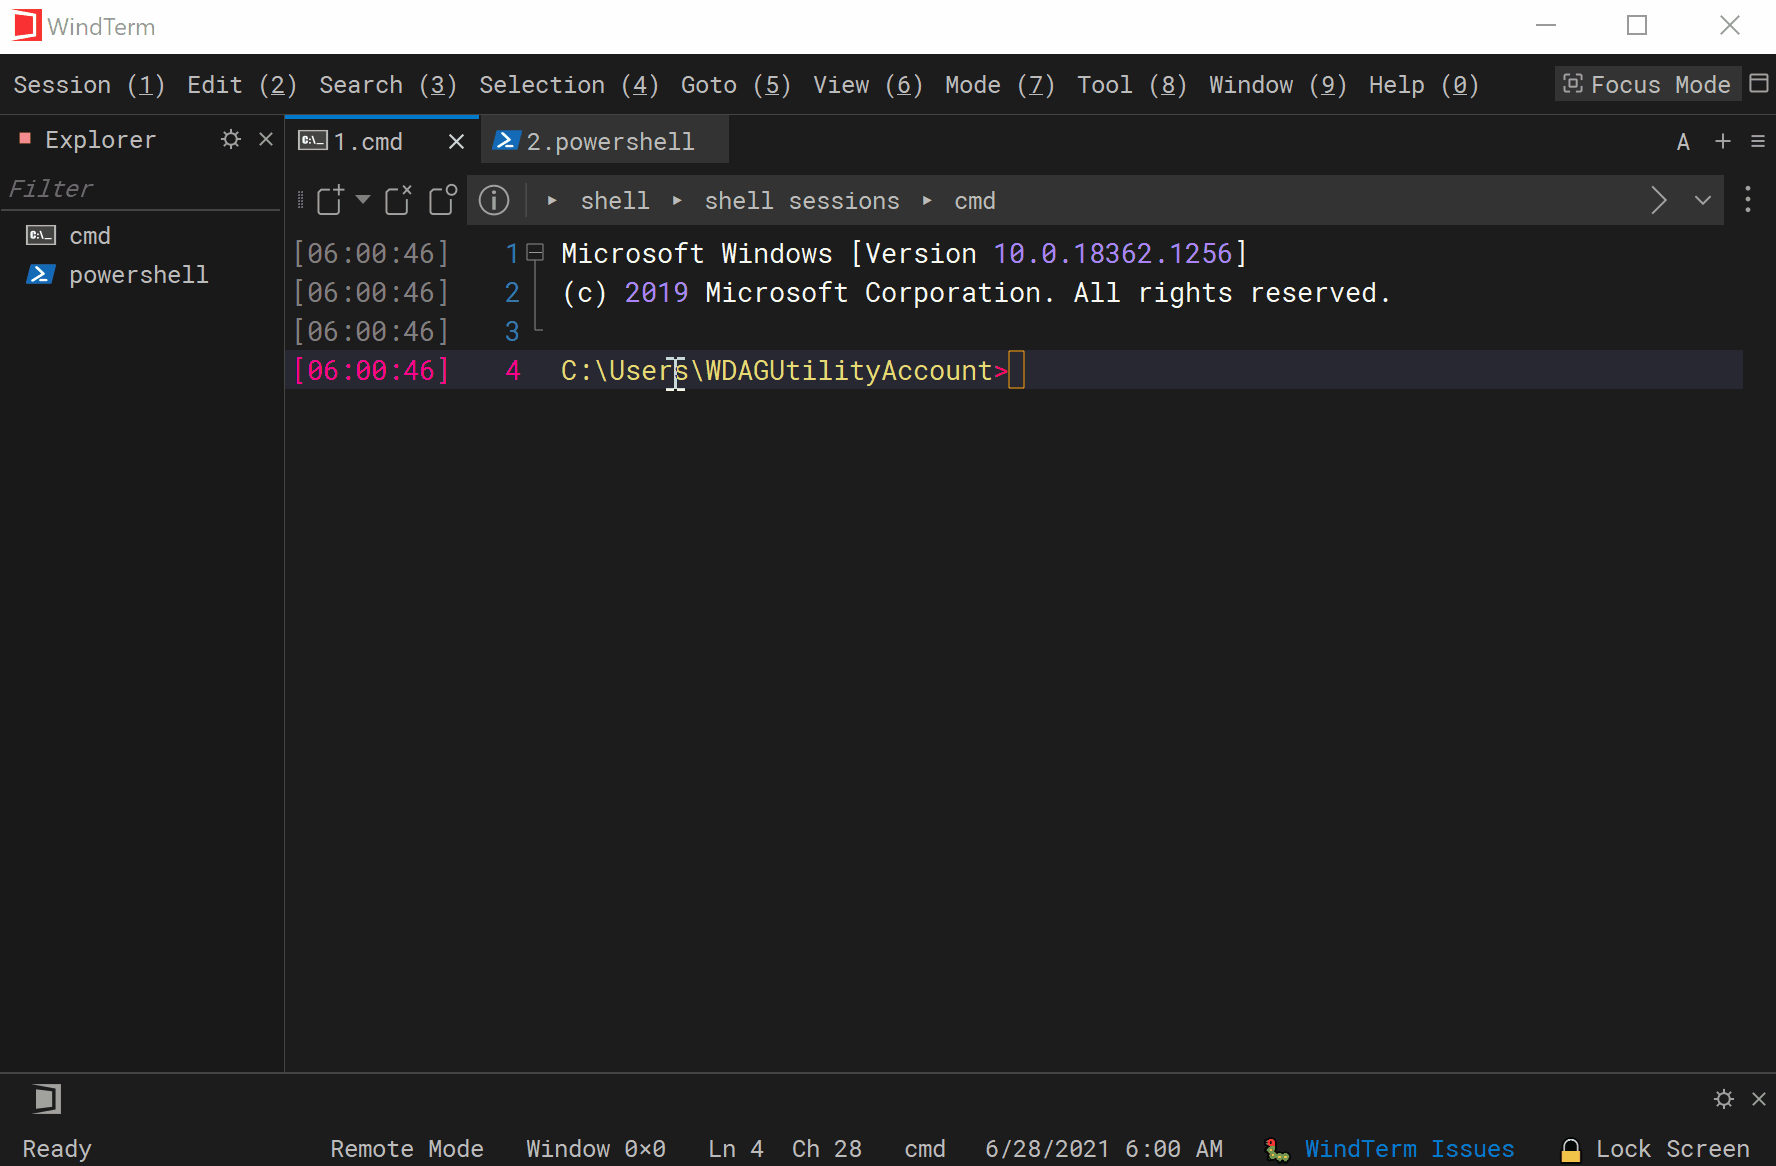Click cmd status bar entry
This screenshot has height=1166, width=1776.
[x=925, y=1149]
